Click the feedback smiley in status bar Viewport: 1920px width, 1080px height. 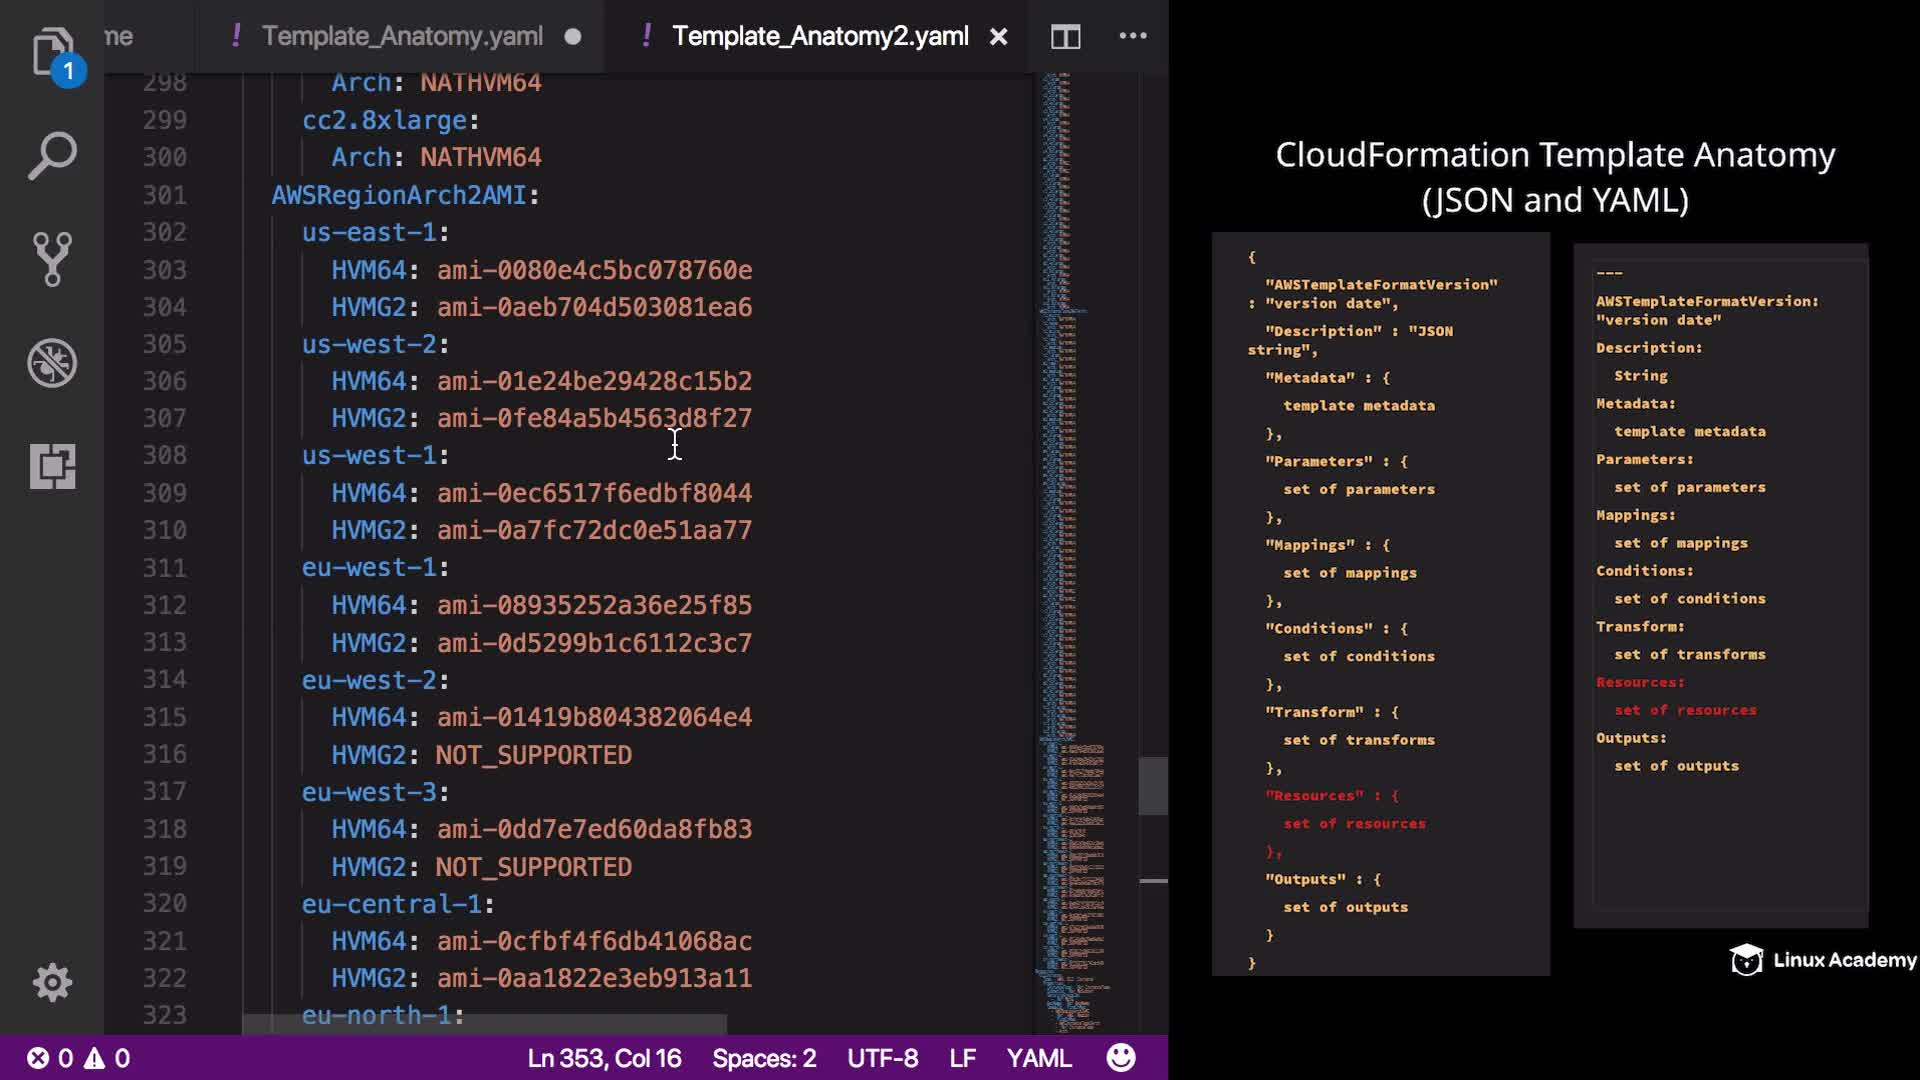1121,1058
